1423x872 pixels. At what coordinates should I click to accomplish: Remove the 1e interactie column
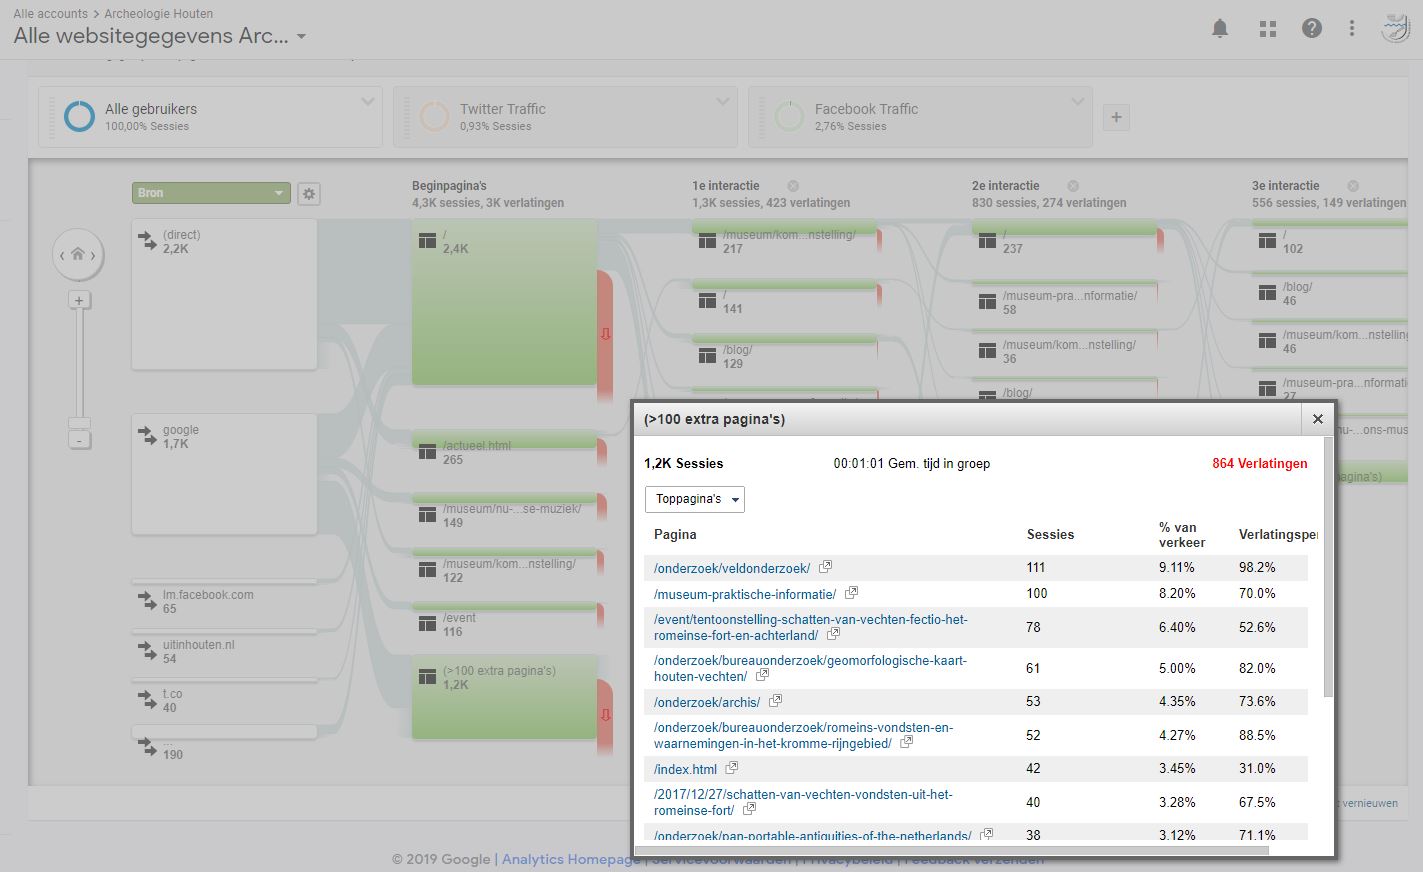coord(793,186)
